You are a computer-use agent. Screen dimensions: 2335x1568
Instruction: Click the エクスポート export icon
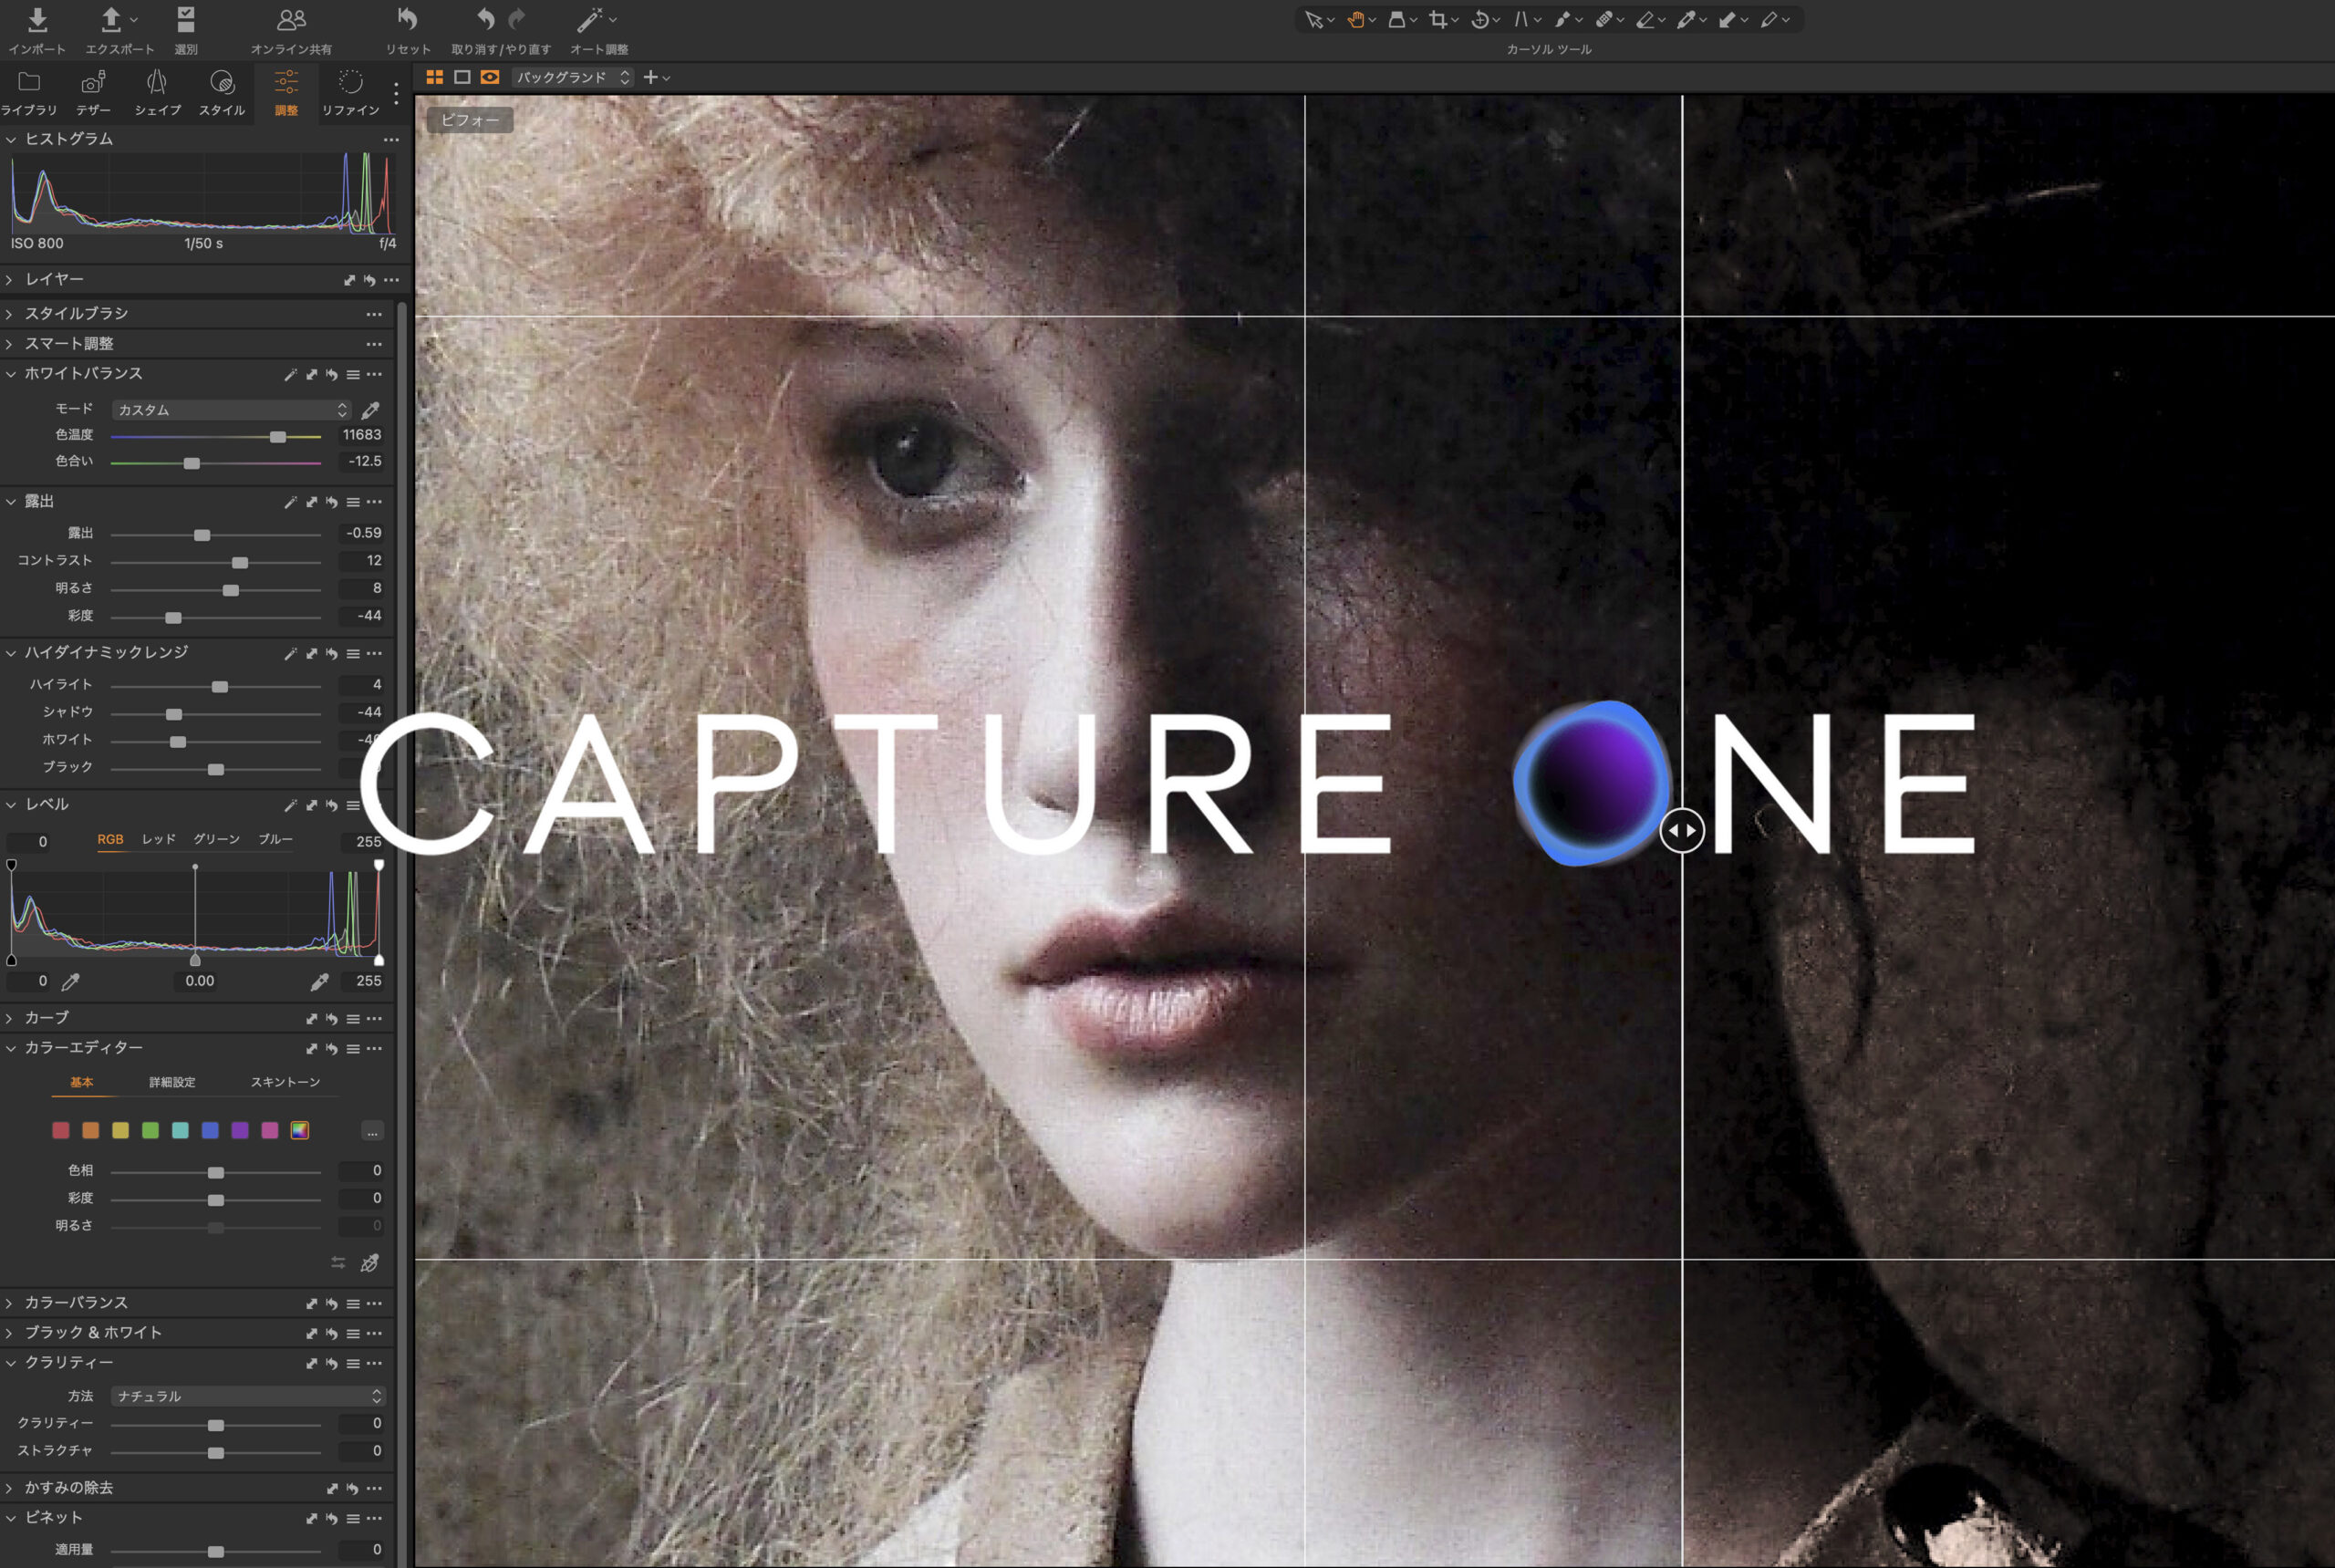coord(111,20)
